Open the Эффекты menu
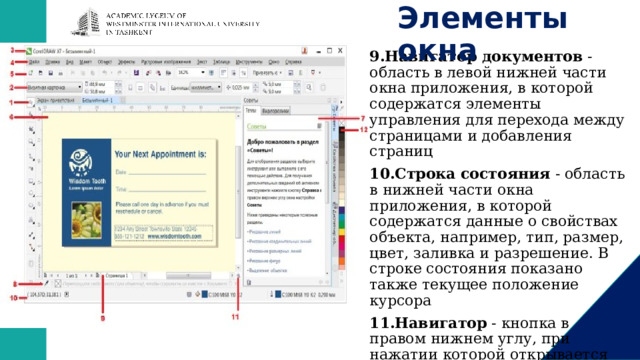The width and height of the screenshot is (640, 360). [x=127, y=62]
